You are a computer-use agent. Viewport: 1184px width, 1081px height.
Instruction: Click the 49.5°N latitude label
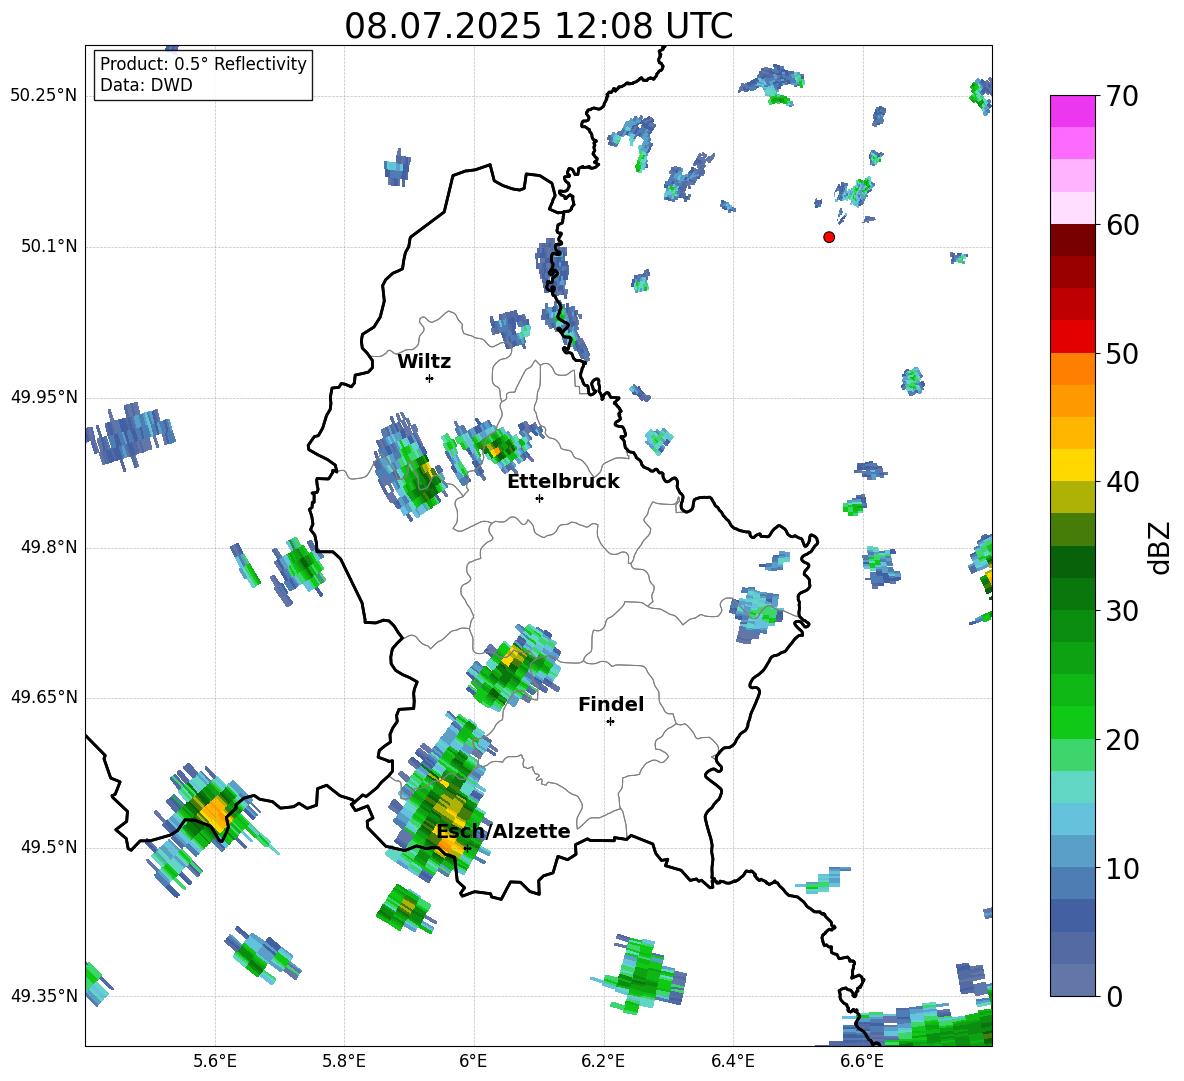pyautogui.click(x=49, y=847)
